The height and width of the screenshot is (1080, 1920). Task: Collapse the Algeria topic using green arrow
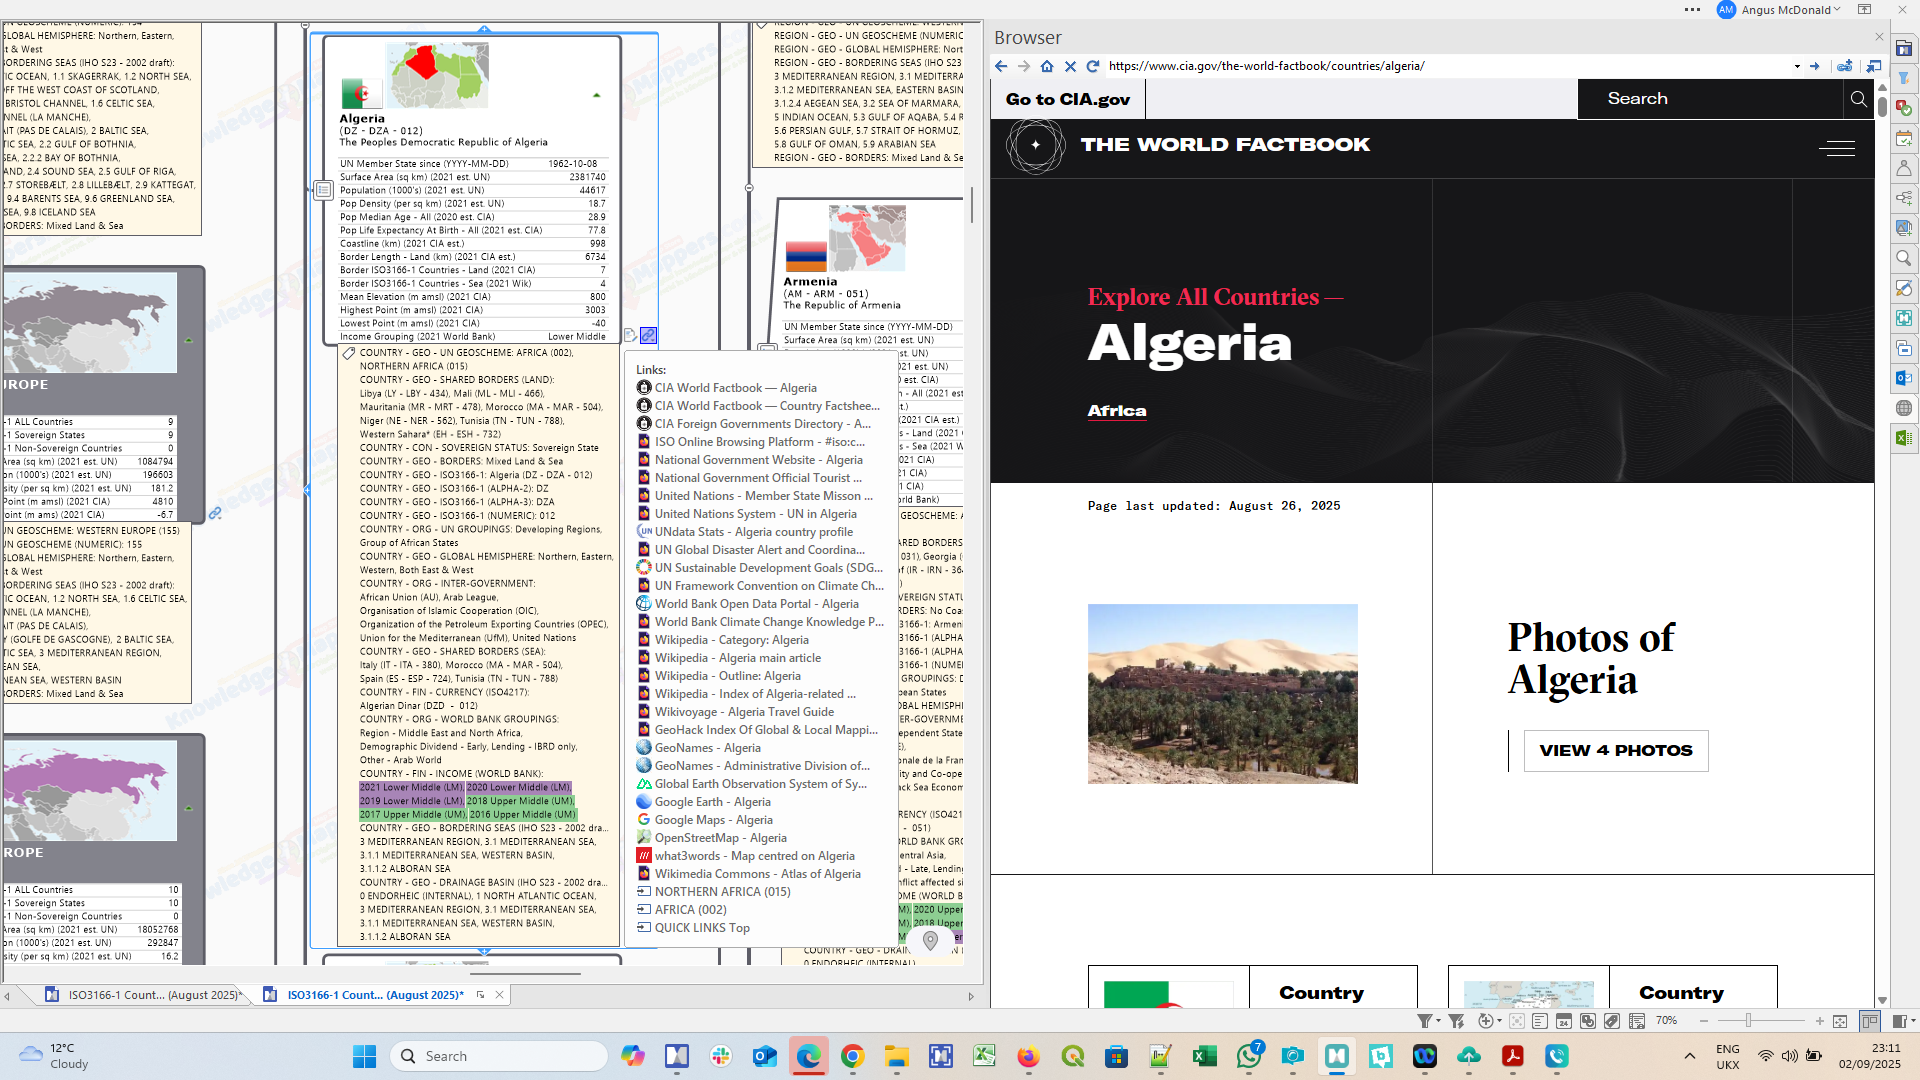(x=597, y=96)
